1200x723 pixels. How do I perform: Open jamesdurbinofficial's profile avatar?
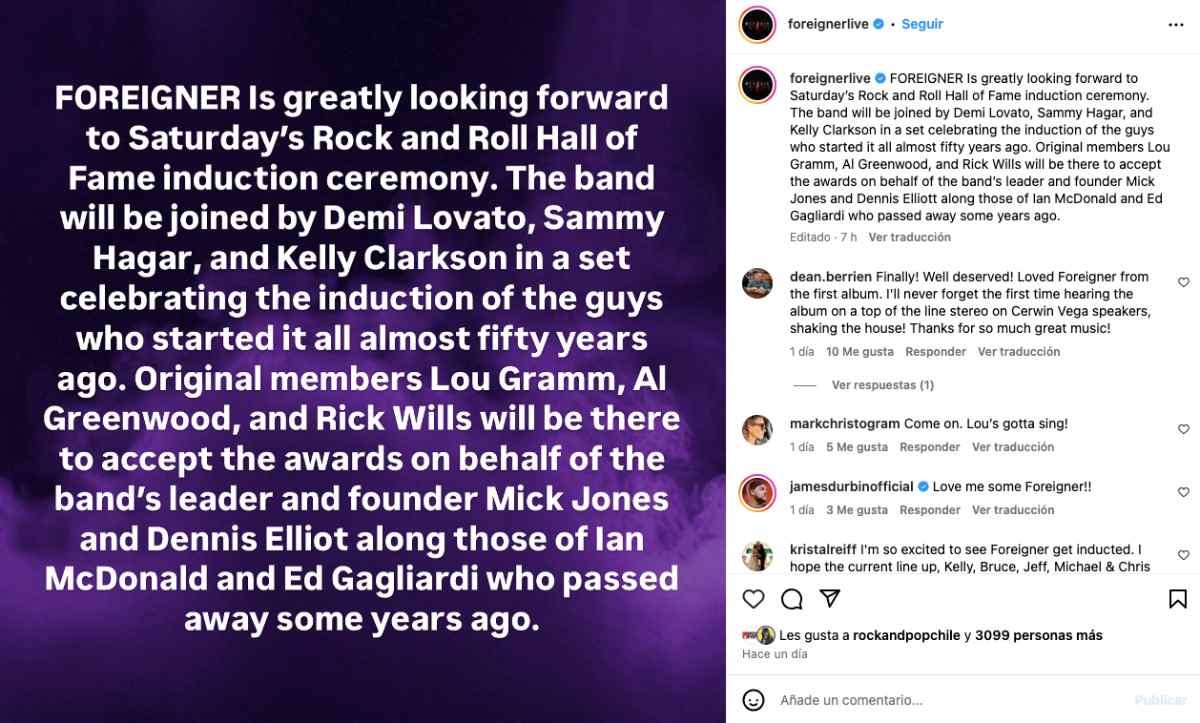click(x=757, y=493)
